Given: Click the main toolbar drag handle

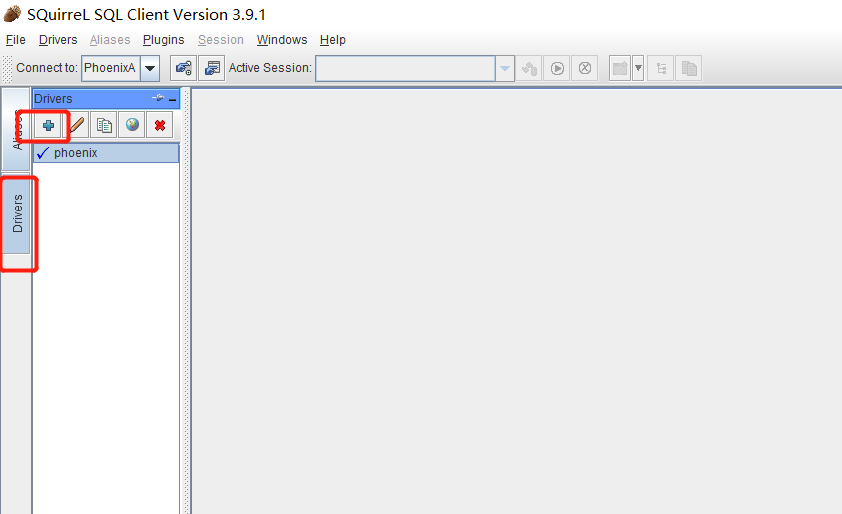Looking at the screenshot, I should 8,69.
